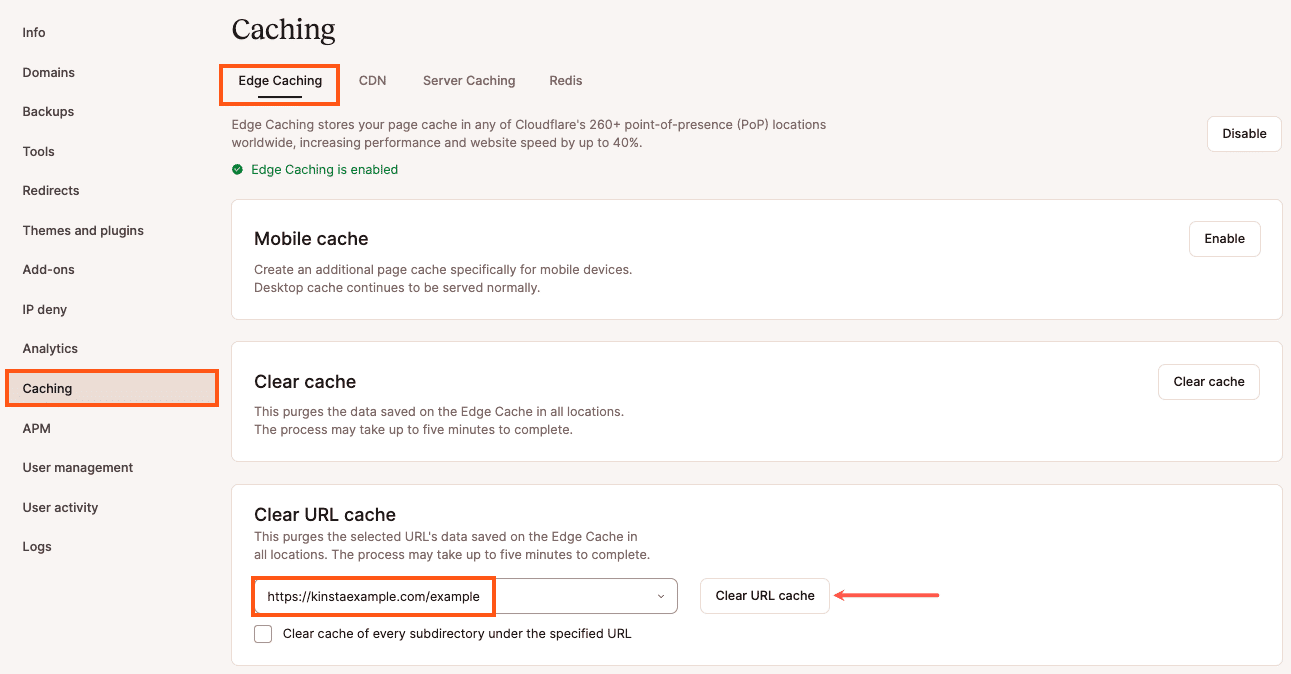The image size is (1291, 674).
Task: Navigate to Redirects page
Action: click(x=51, y=191)
